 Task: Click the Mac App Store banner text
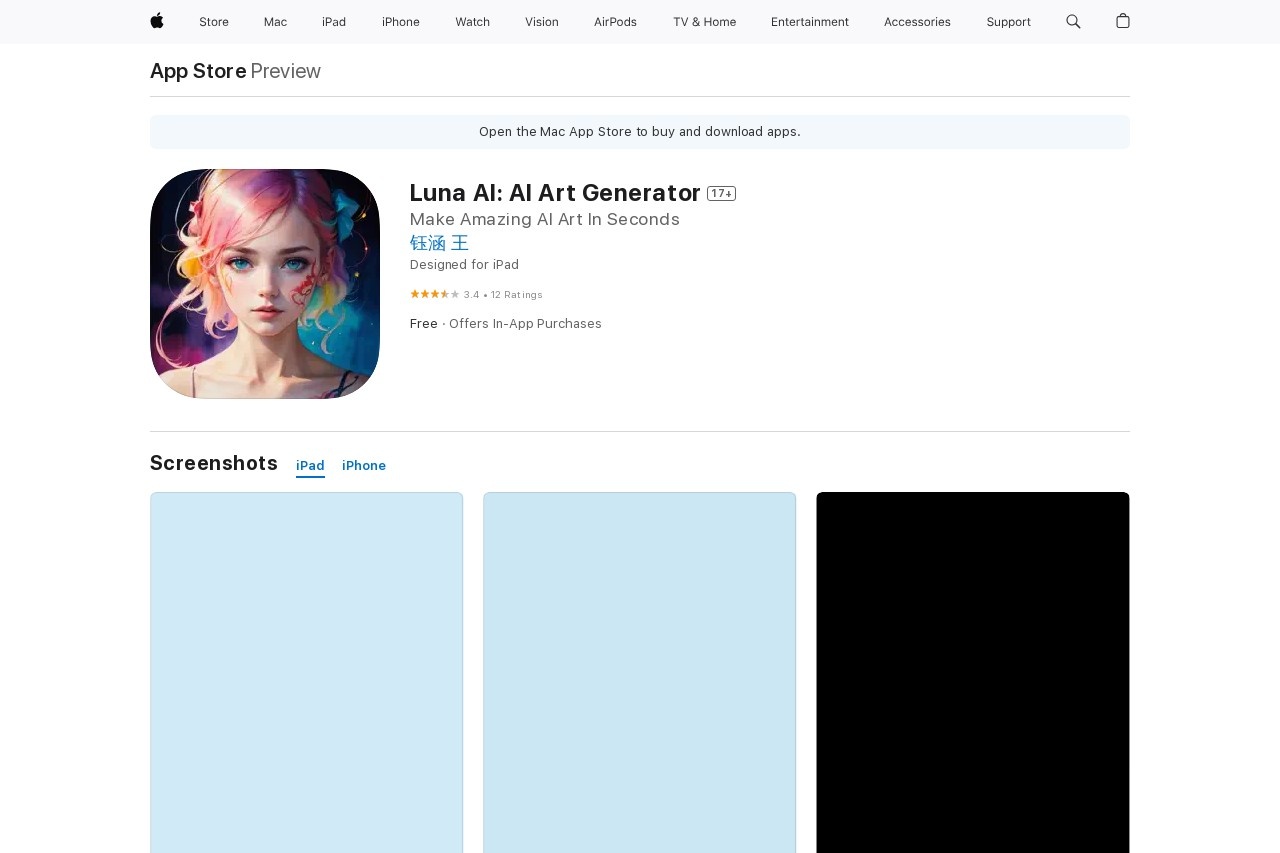click(640, 132)
